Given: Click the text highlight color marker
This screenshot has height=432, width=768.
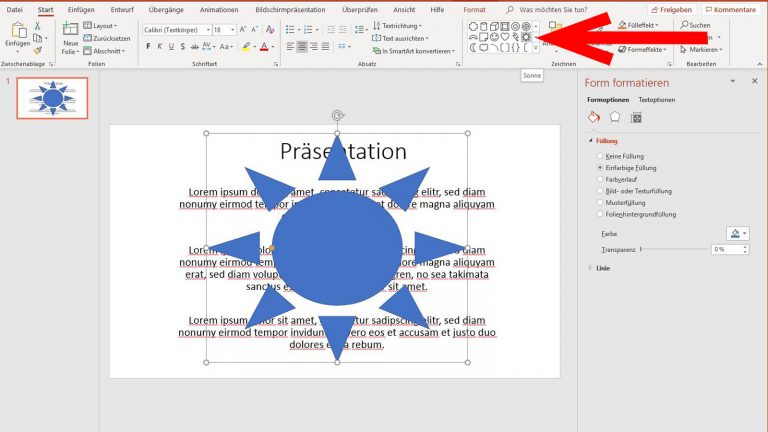Looking at the screenshot, I should tap(246, 47).
